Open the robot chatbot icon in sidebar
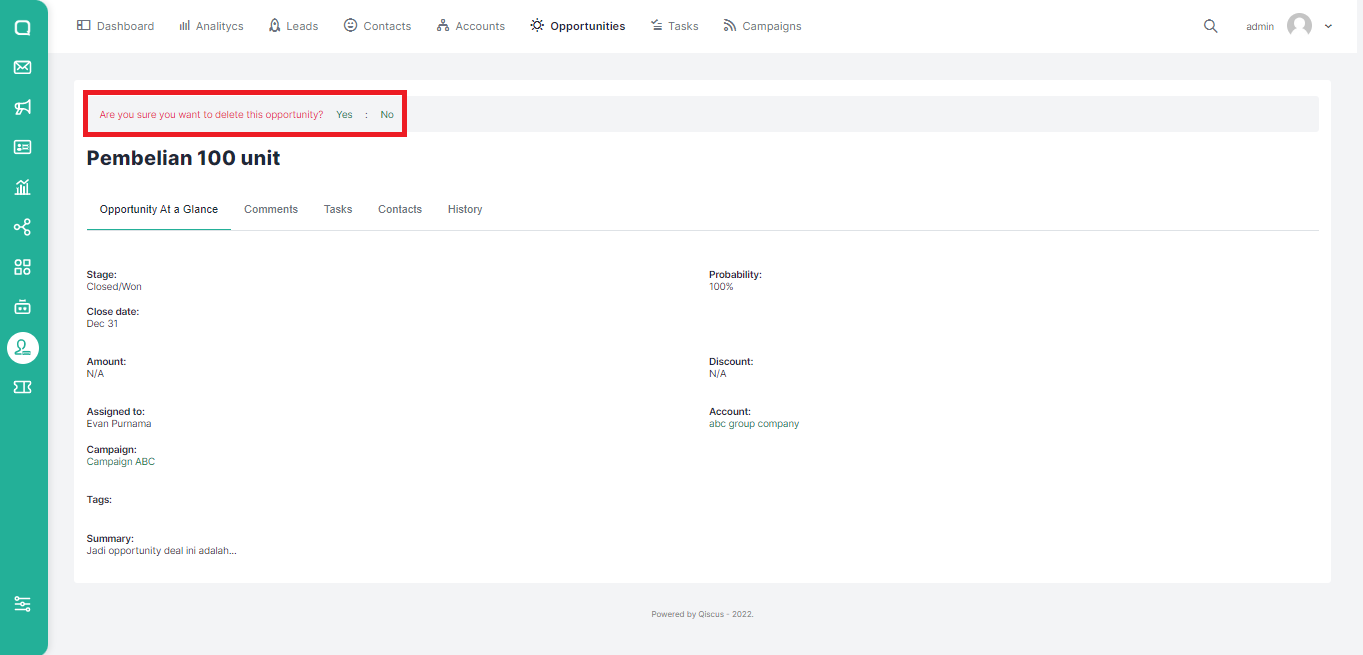Screen dimensions: 1363x655 pos(22,307)
